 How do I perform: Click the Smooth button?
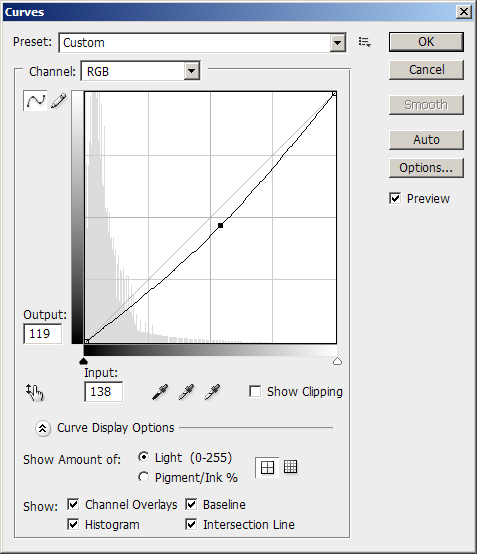pos(426,105)
